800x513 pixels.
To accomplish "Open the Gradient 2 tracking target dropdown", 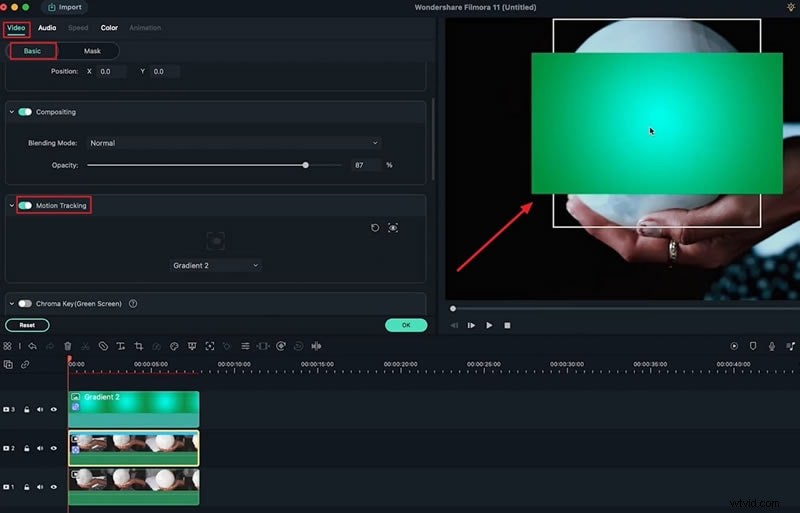I will (x=215, y=265).
